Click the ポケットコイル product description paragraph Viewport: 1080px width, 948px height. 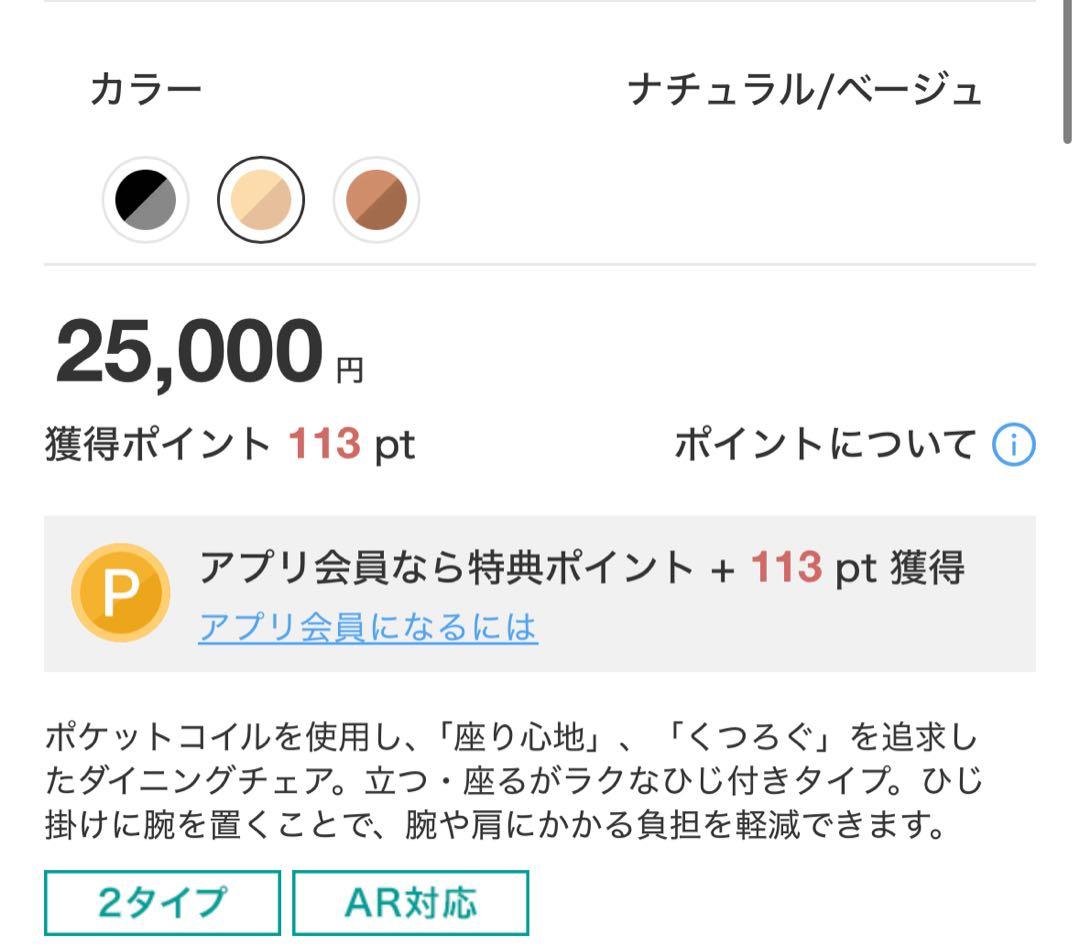coord(510,783)
